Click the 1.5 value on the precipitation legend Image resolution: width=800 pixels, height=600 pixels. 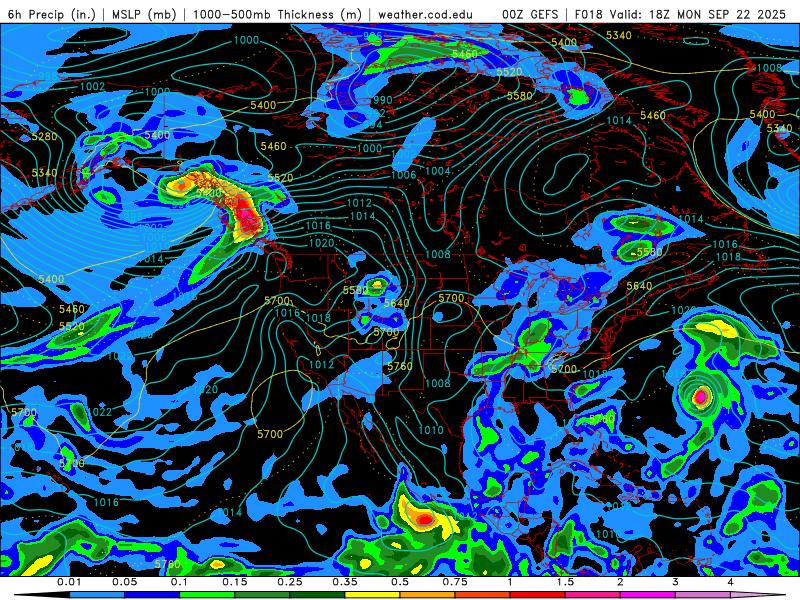click(565, 582)
